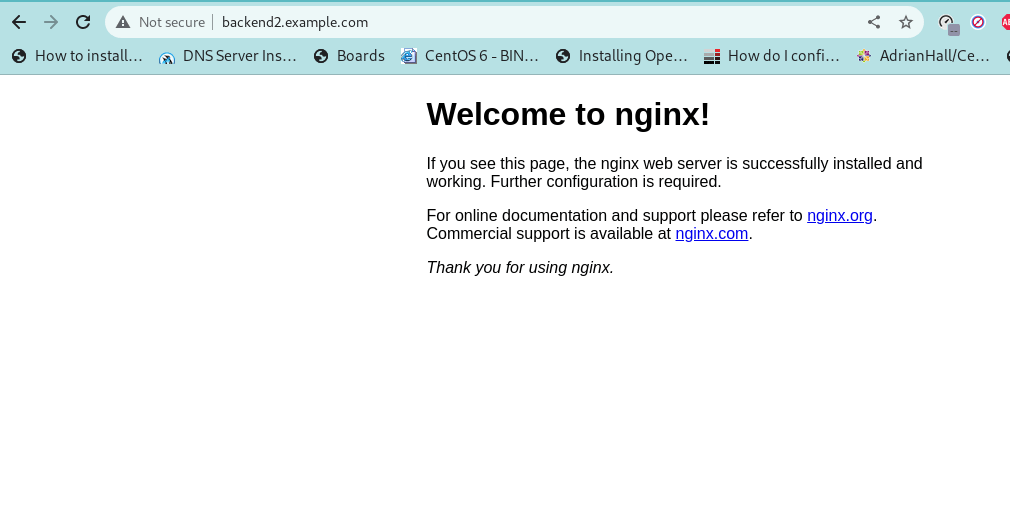Click 'Further configuration is required.' sentence
The image size is (1010, 505).
(606, 182)
